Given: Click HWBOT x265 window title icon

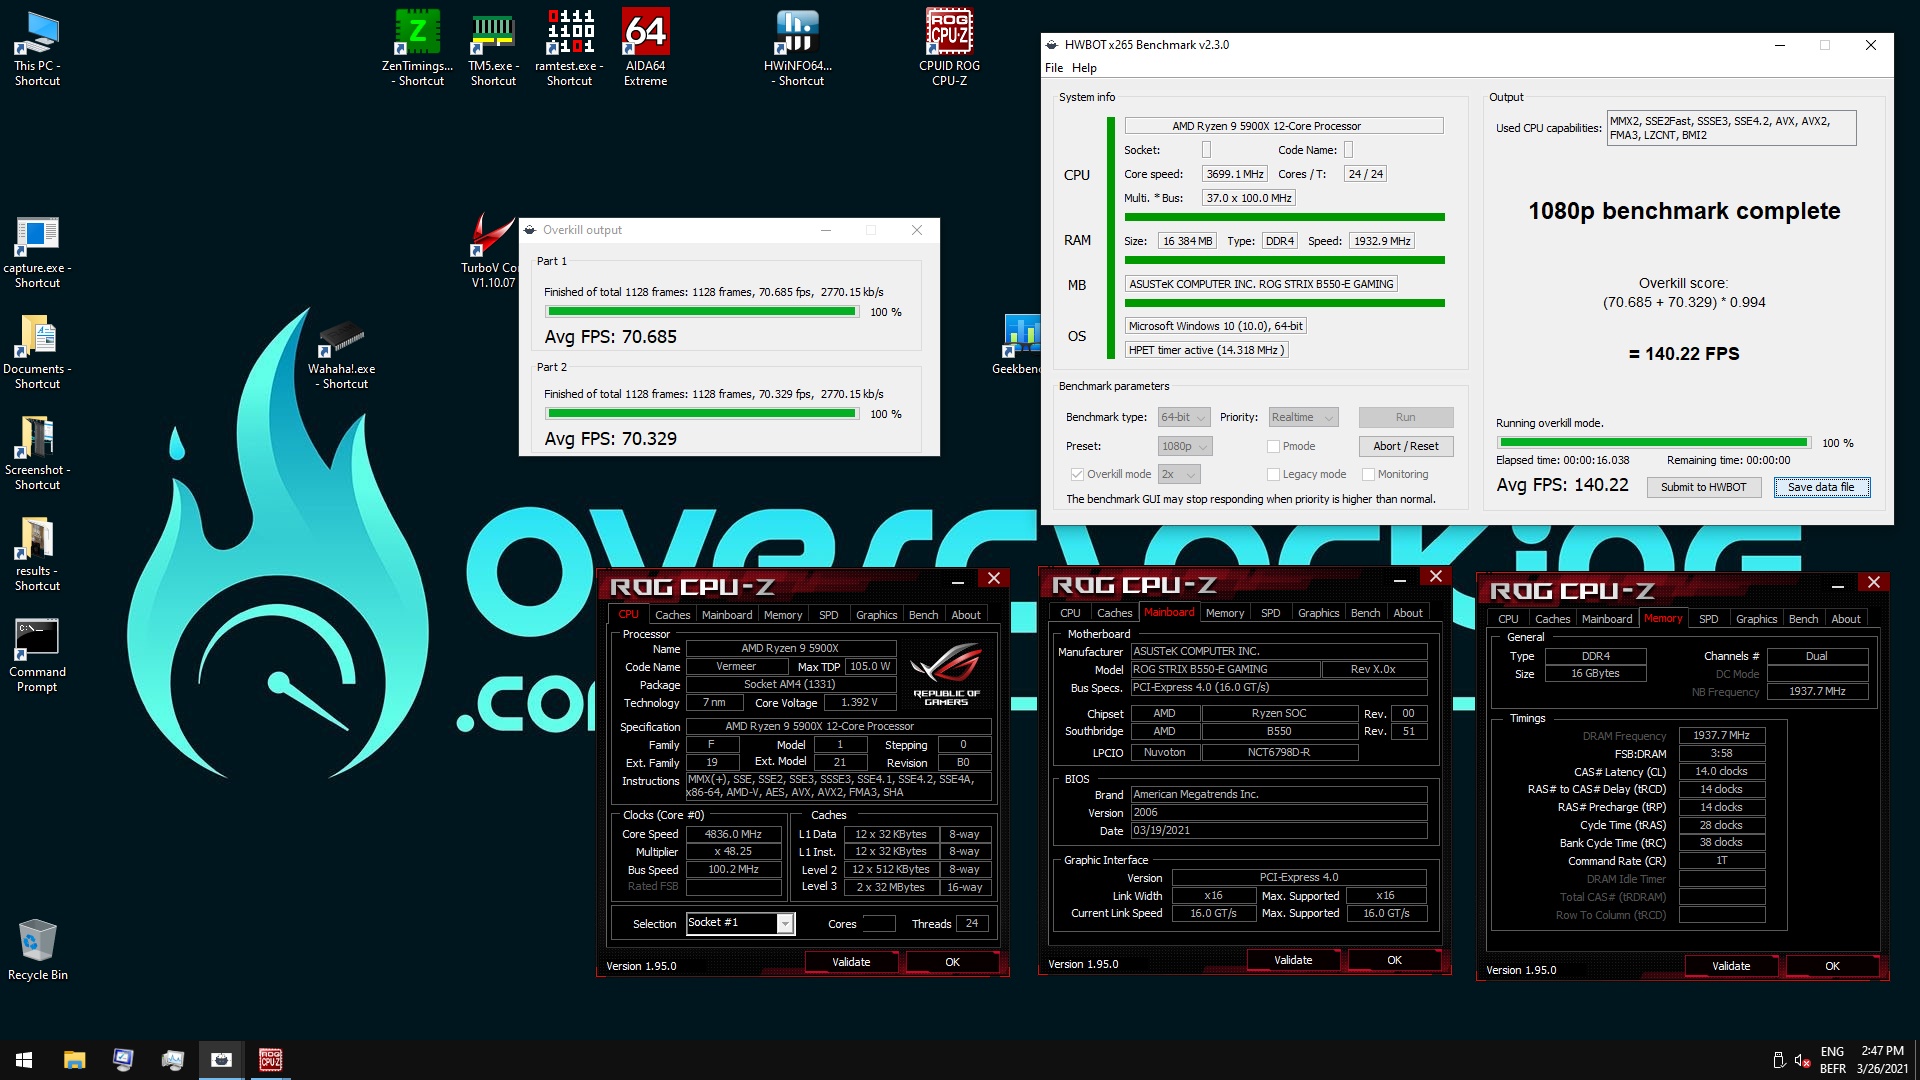Looking at the screenshot, I should tap(1051, 45).
